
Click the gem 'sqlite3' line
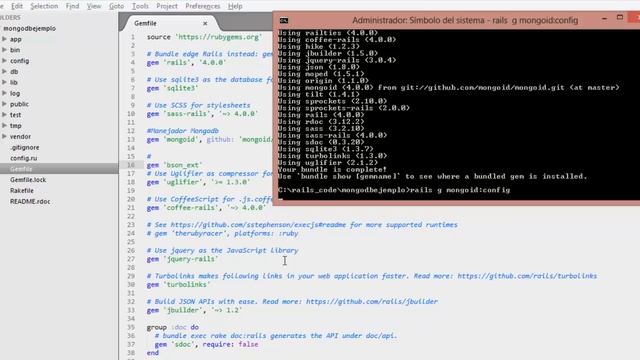coord(172,88)
